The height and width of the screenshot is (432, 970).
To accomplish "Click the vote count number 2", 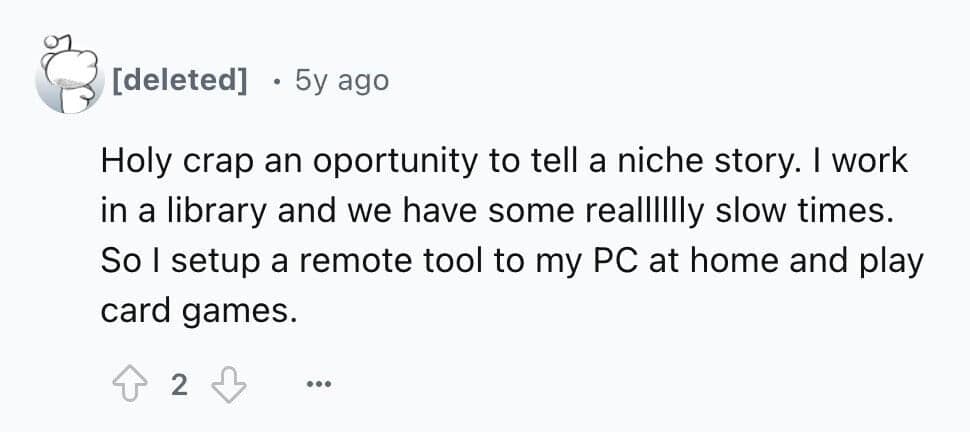I will [178, 384].
